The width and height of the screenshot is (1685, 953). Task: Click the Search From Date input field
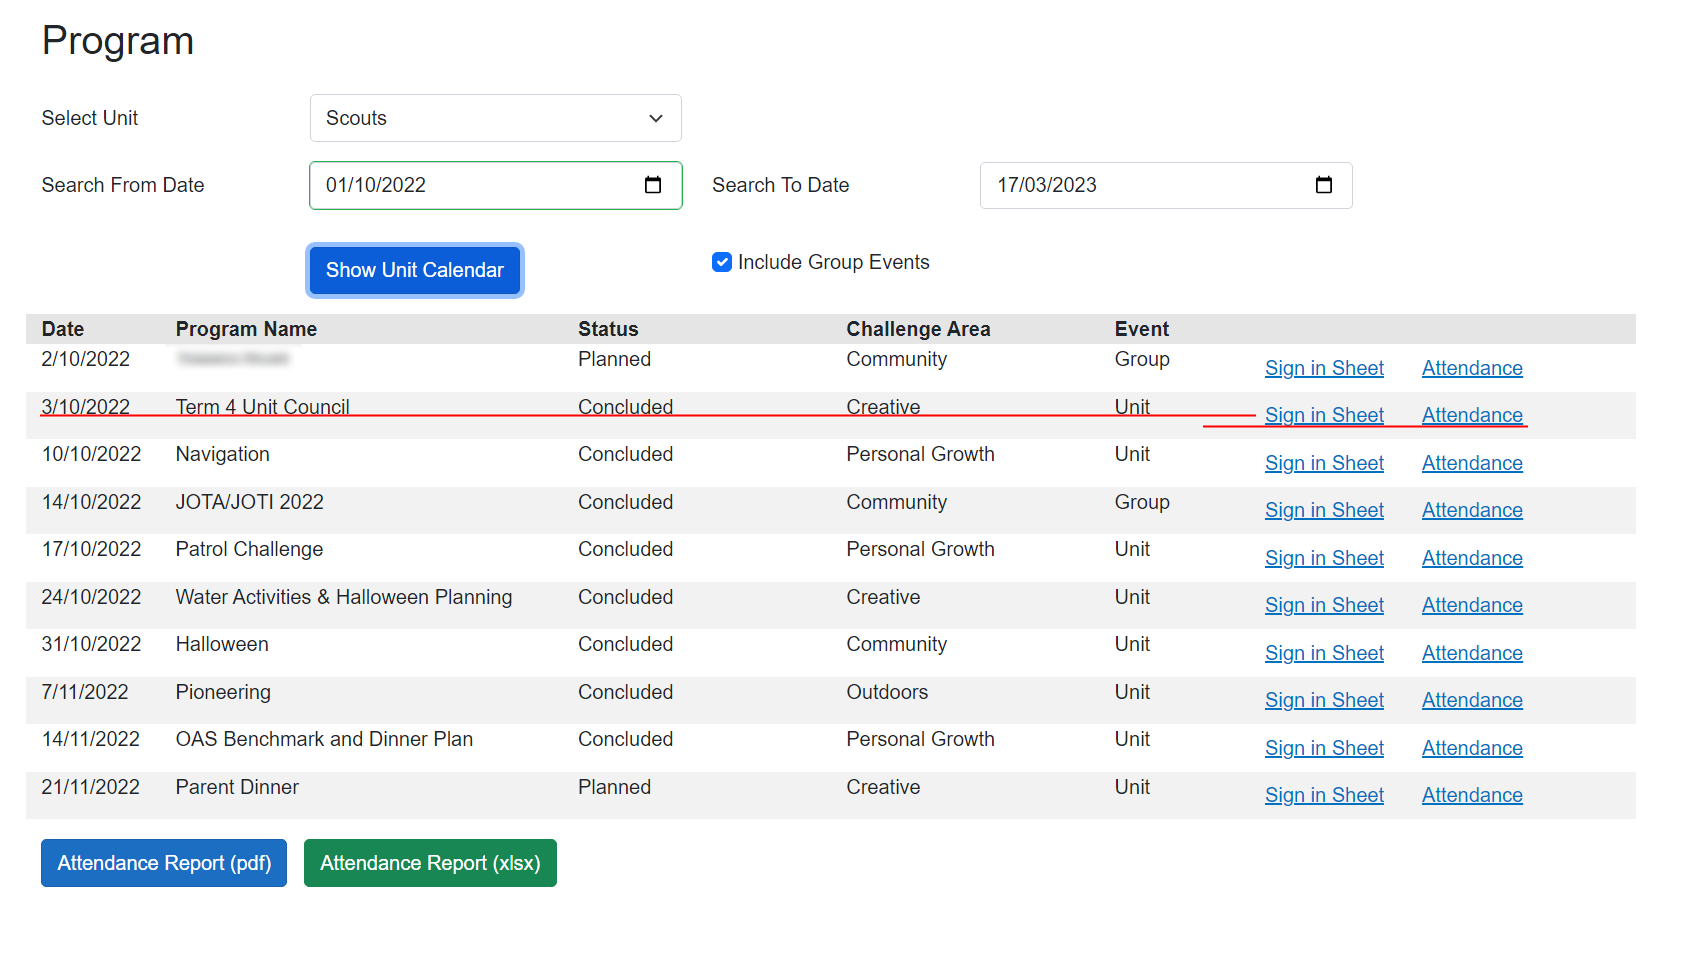click(x=470, y=185)
